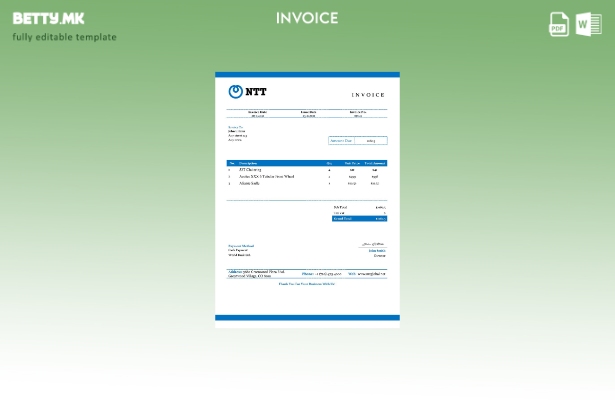Click the NTT circular logo icon

tap(236, 92)
